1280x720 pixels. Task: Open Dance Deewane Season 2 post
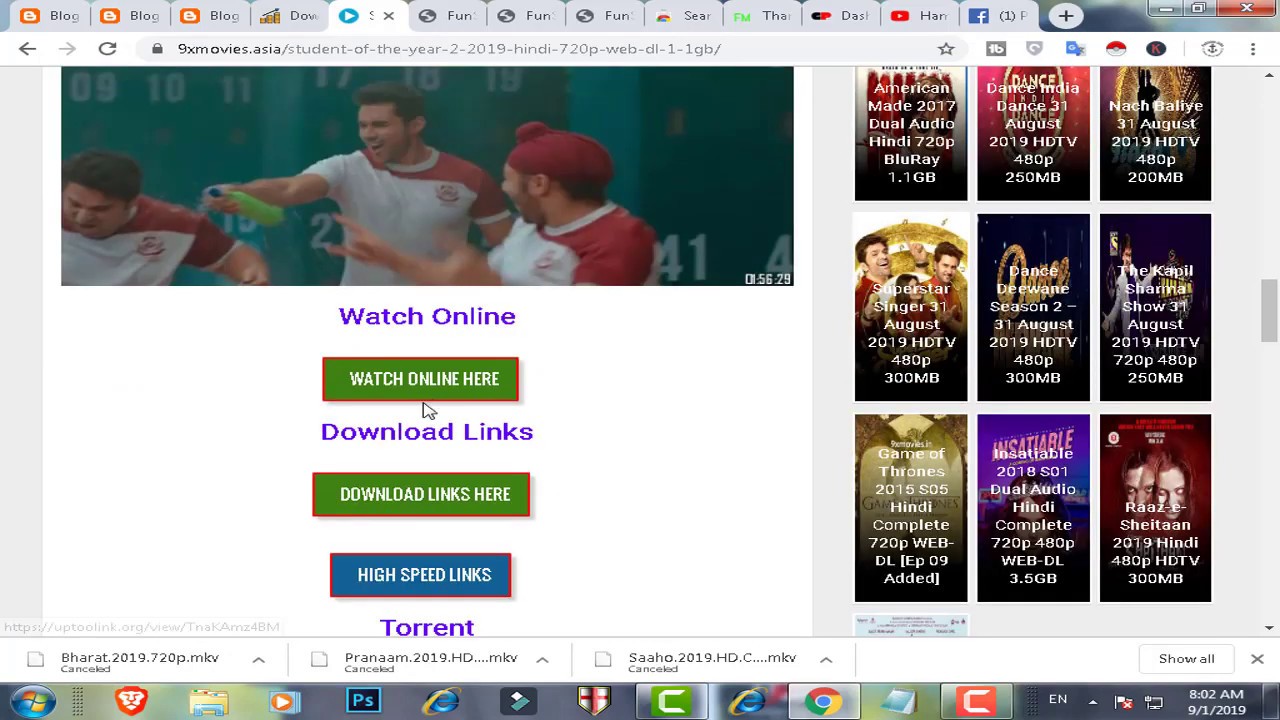(1033, 307)
